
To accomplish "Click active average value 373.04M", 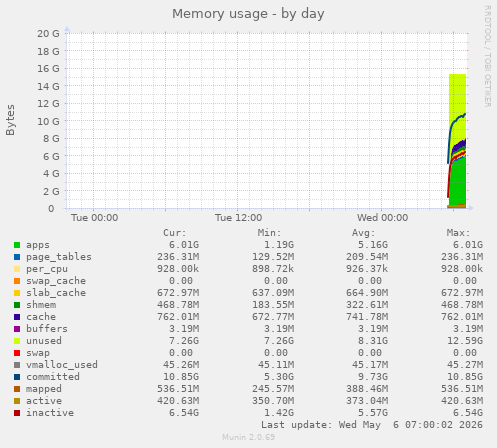I will (x=367, y=401).
